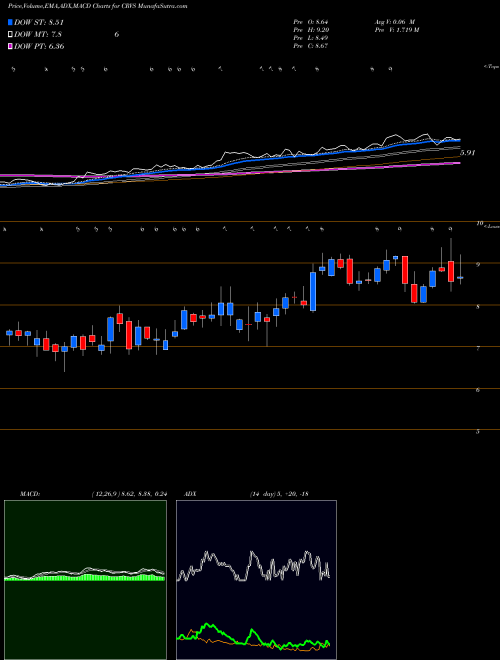This screenshot has height=660, width=500.
Task: Click the price axis label 5
Action: point(478,432)
